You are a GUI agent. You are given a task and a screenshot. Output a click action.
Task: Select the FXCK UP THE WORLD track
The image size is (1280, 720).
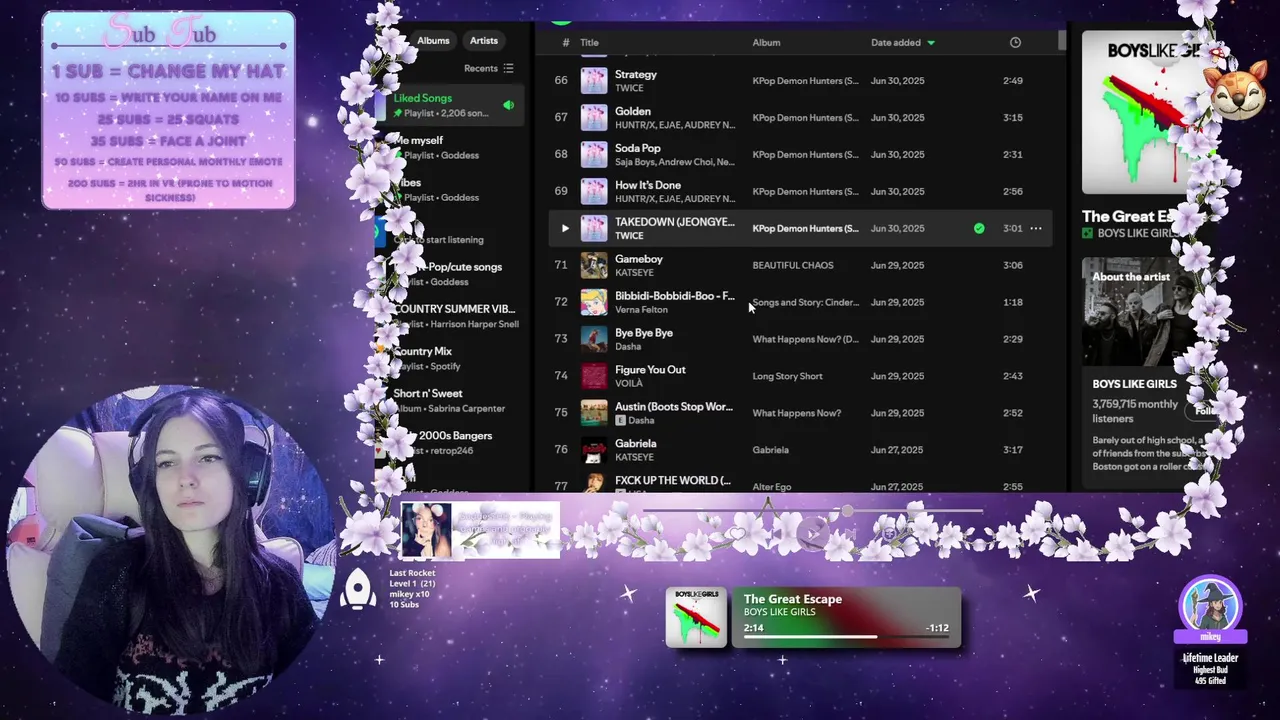pyautogui.click(x=673, y=481)
